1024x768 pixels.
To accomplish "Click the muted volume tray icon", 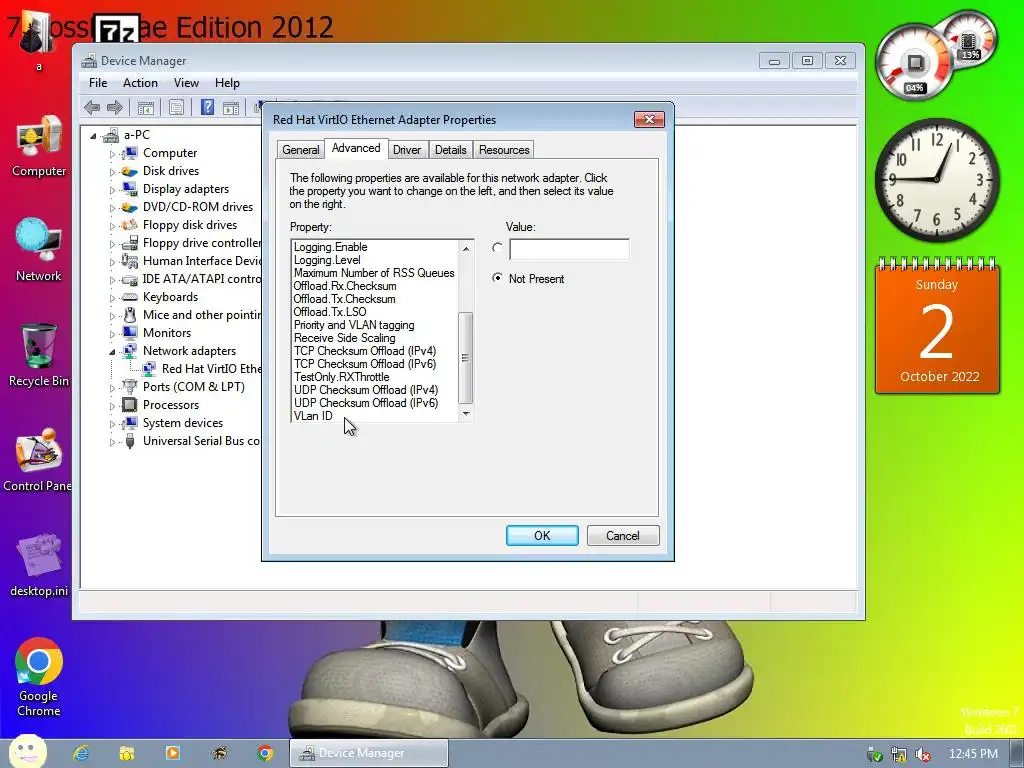I will [923, 754].
